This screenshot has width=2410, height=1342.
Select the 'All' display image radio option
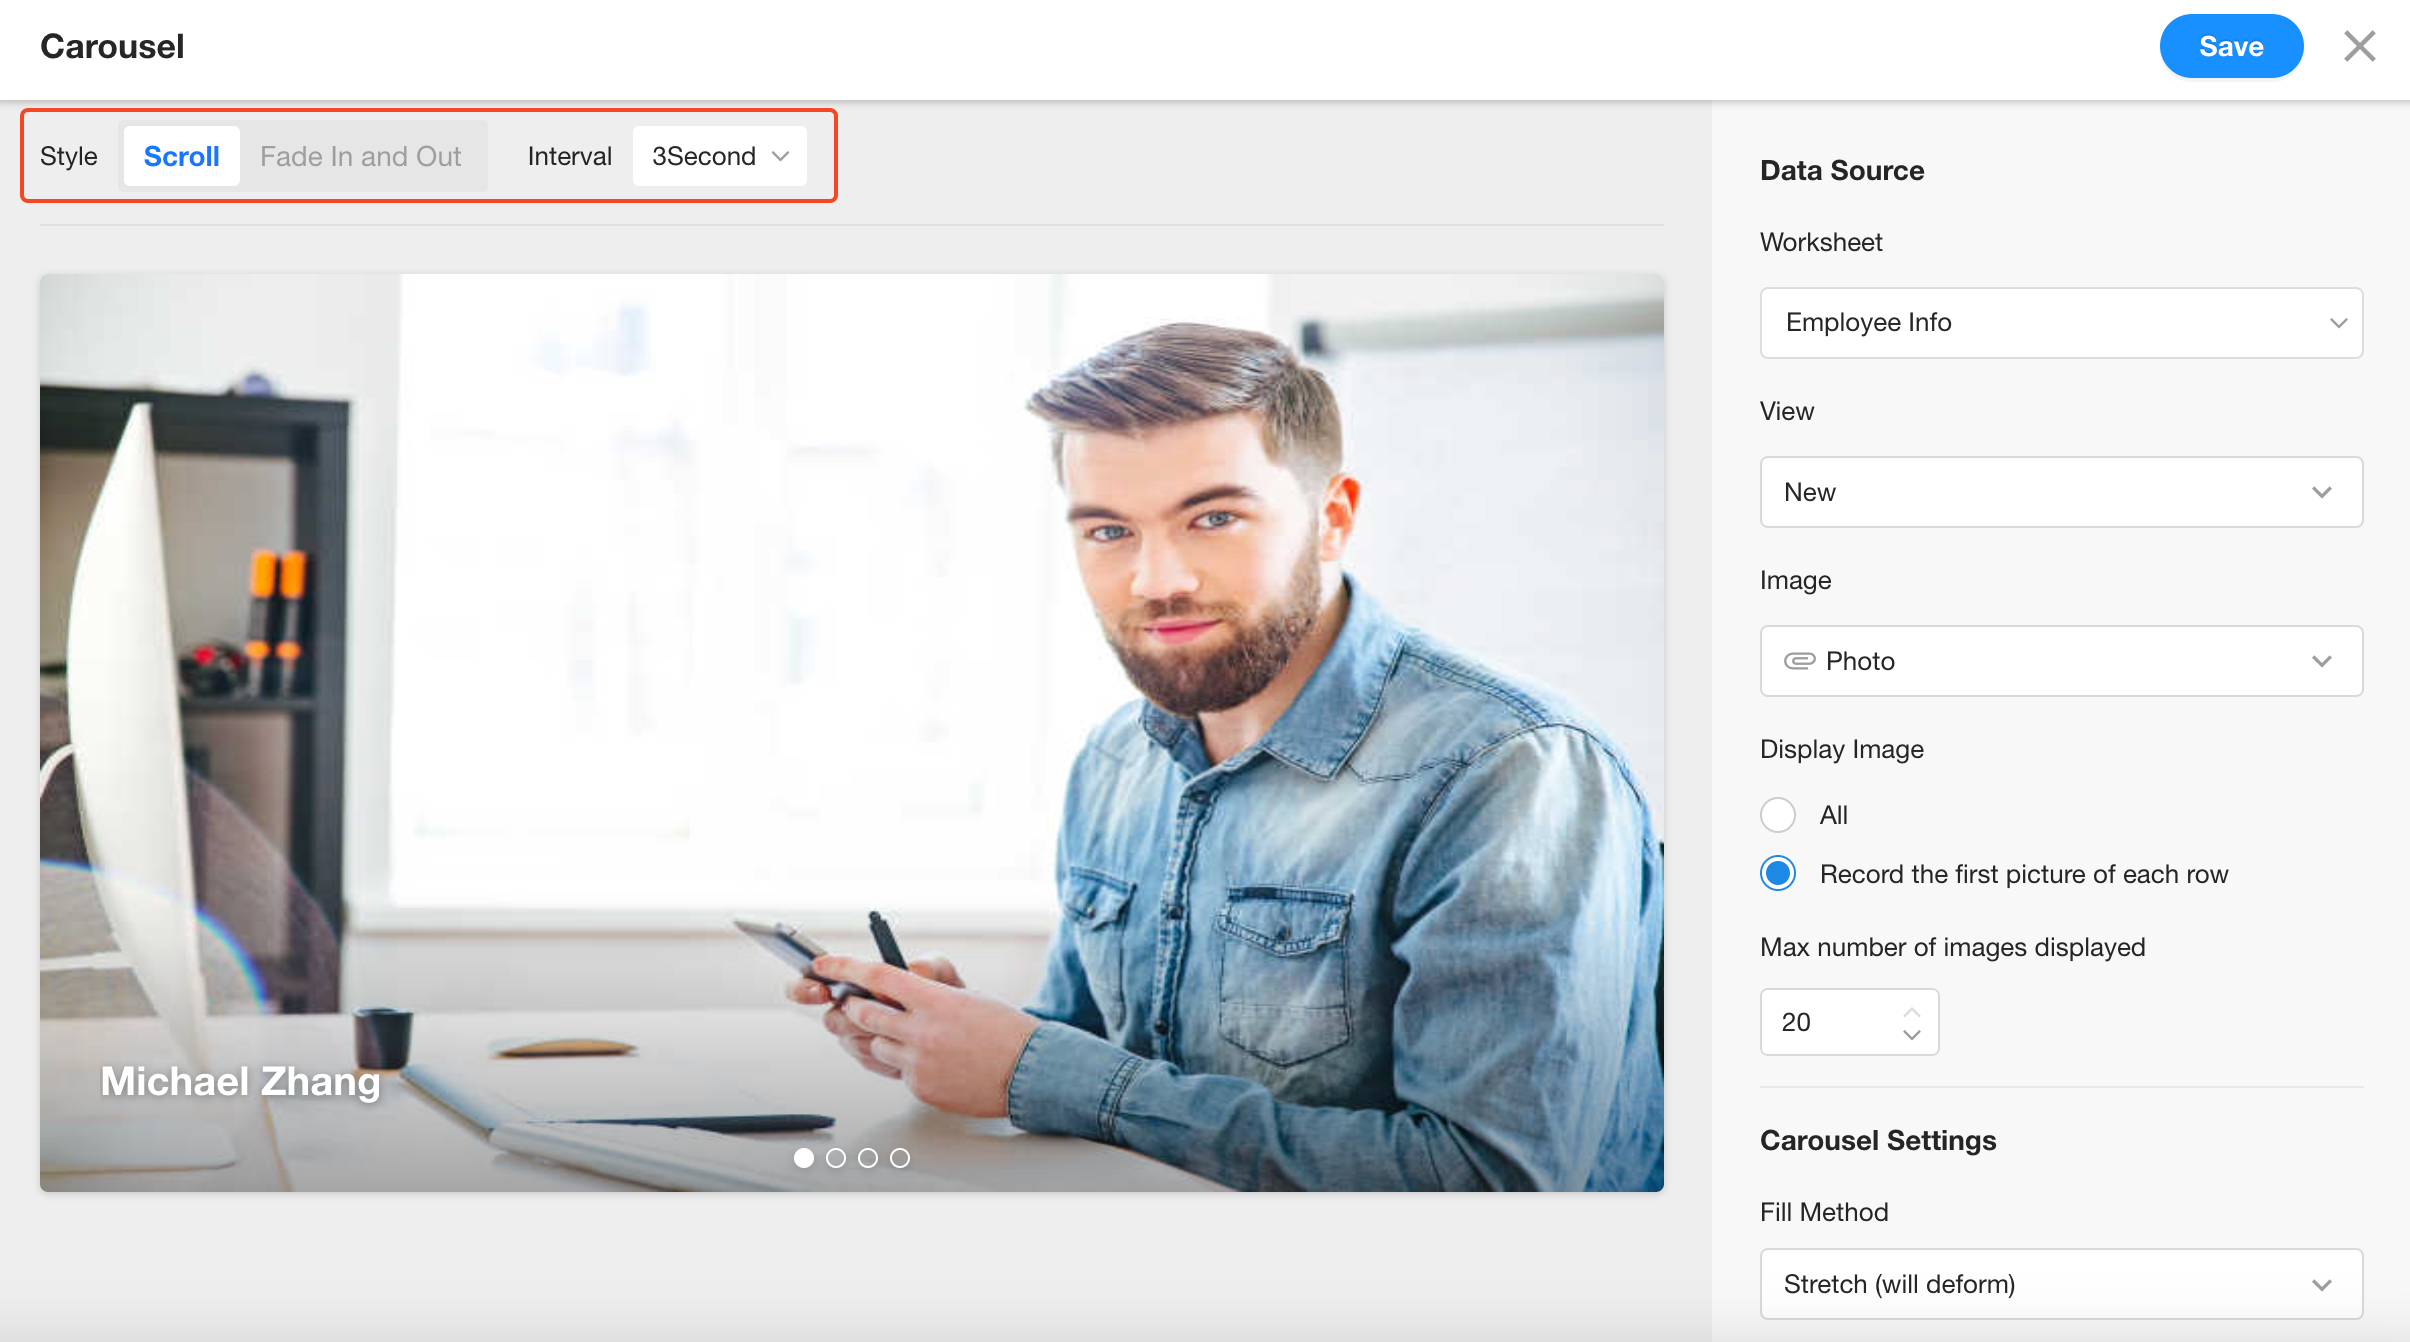coord(1778,815)
